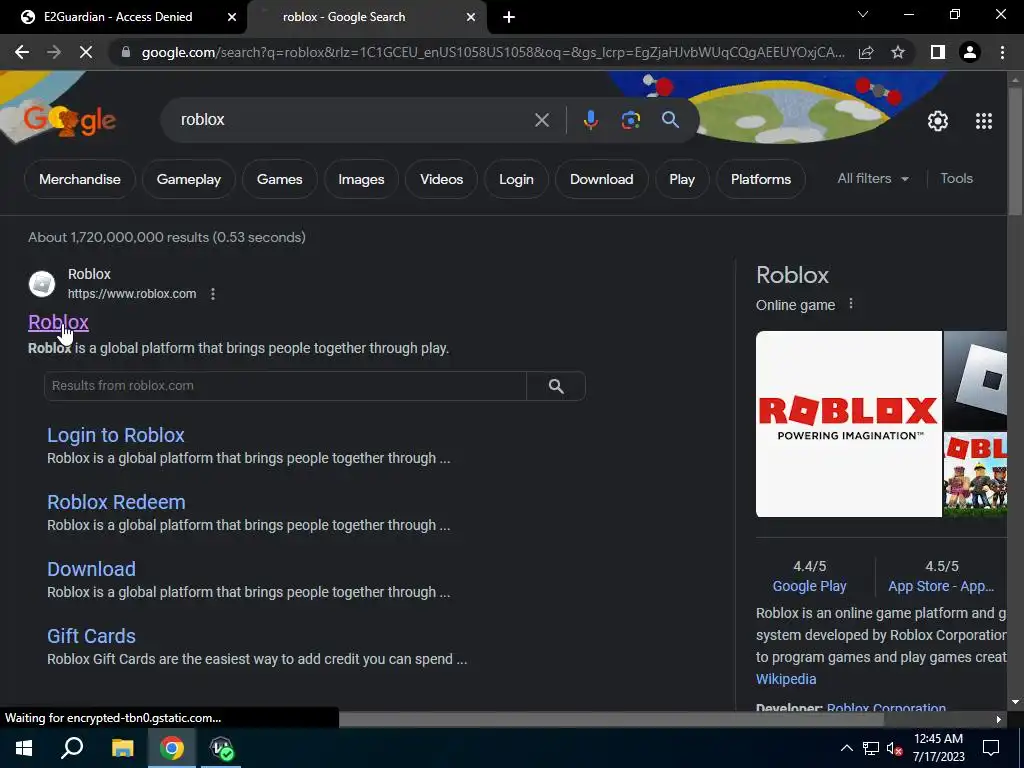The width and height of the screenshot is (1024, 768).
Task: Open the main Roblox result link
Action: pyautogui.click(x=58, y=322)
